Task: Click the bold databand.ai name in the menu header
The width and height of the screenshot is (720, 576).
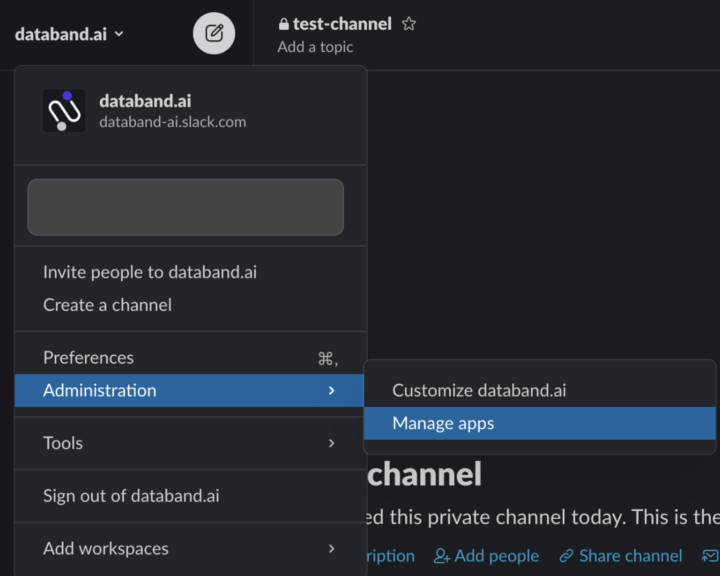Action: (x=145, y=101)
